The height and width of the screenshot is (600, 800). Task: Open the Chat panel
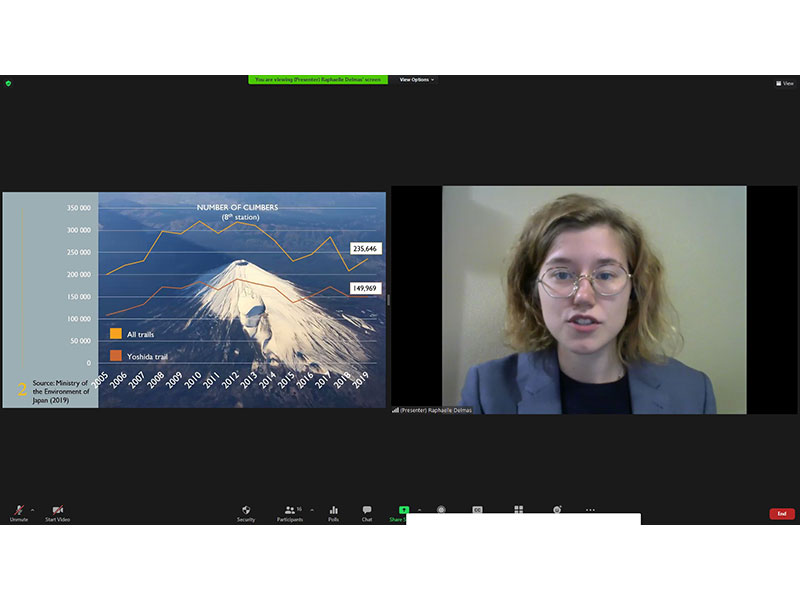[x=367, y=512]
